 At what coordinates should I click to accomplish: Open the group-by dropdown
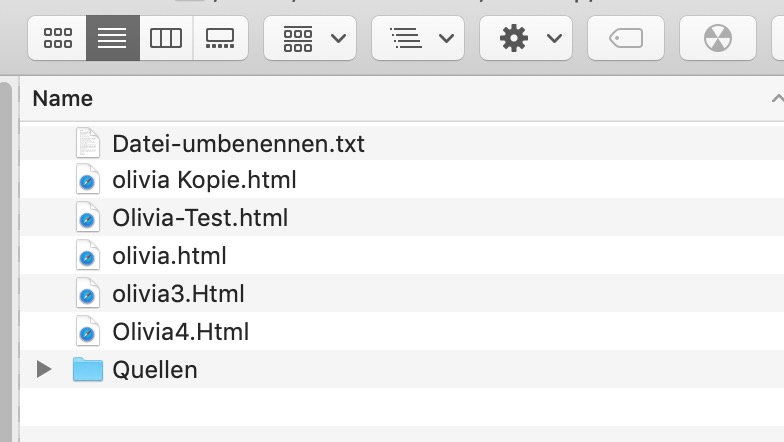pyautogui.click(x=310, y=38)
